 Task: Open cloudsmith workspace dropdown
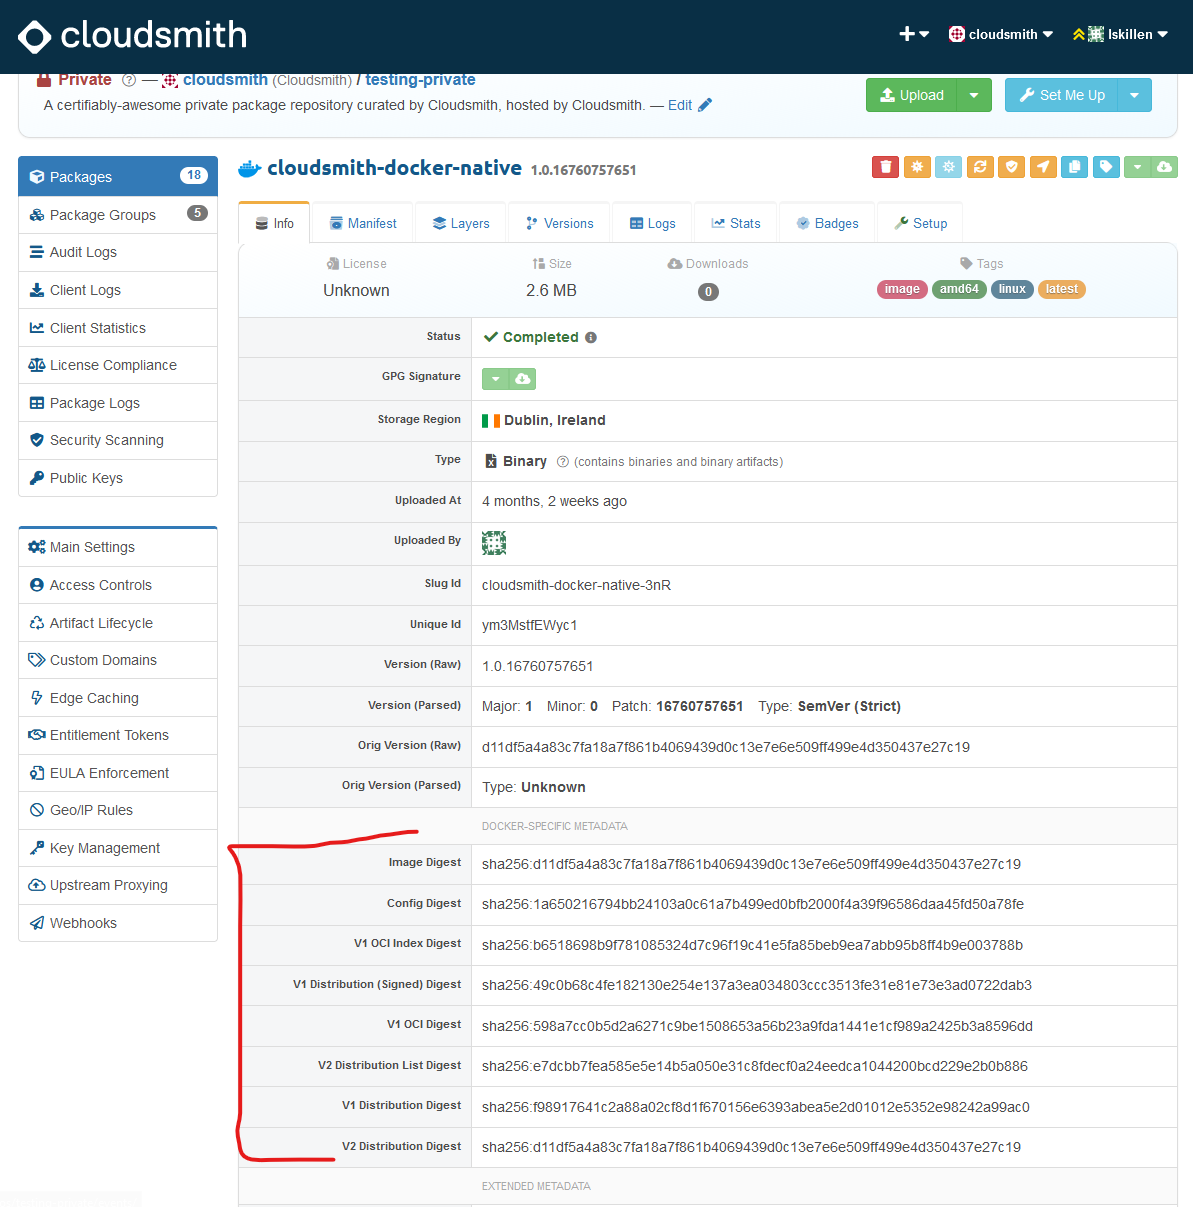[x=1001, y=34]
